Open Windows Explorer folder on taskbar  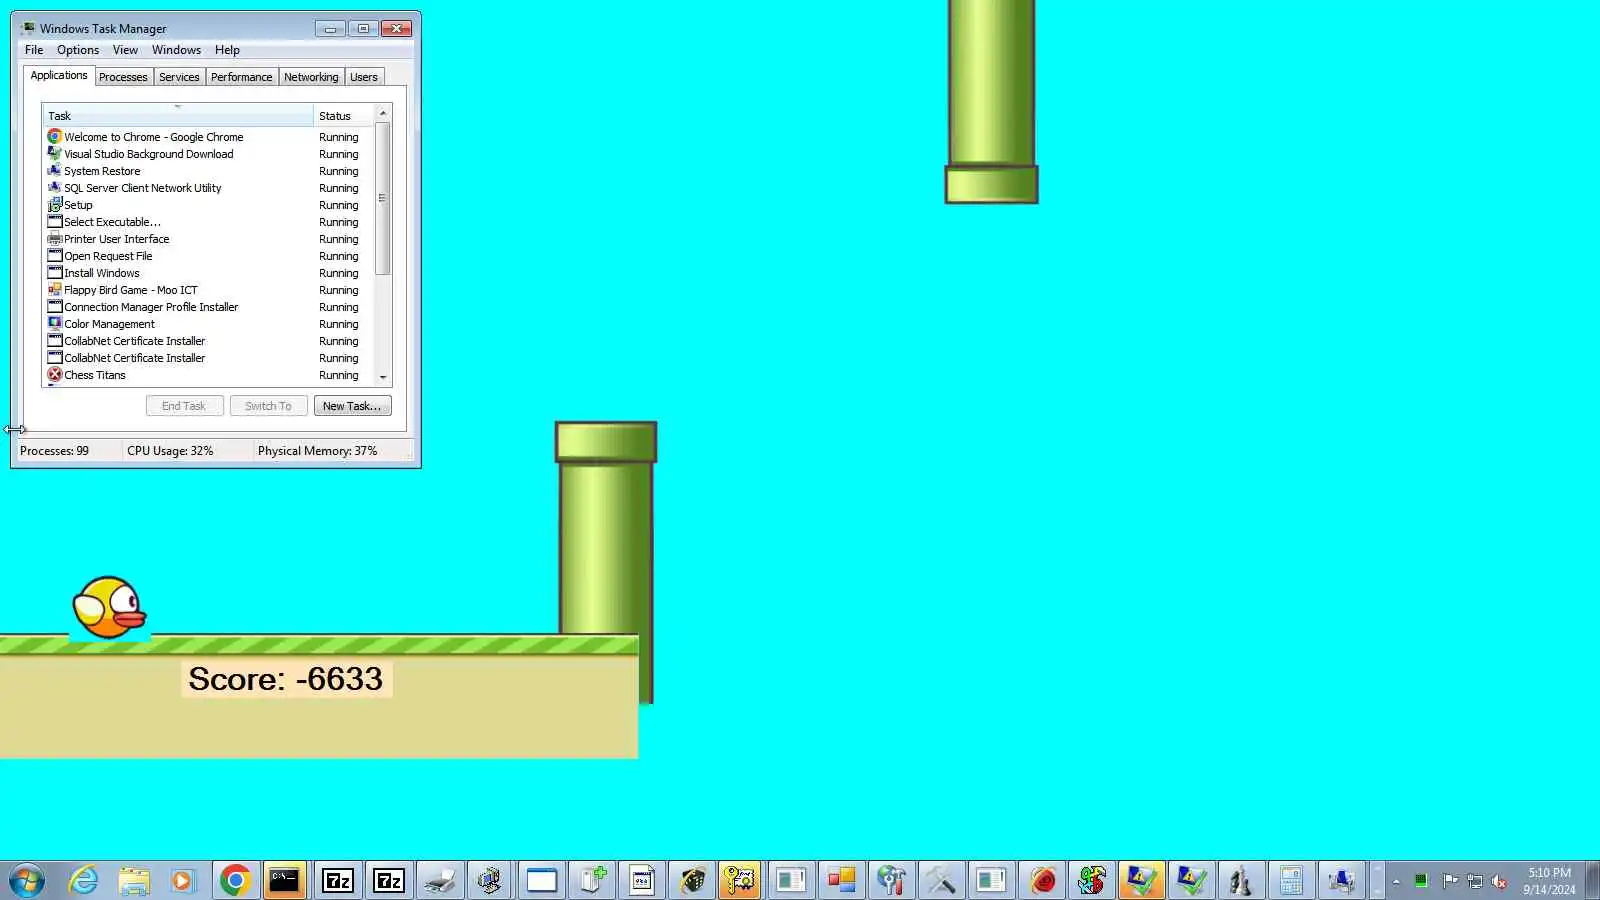134,880
